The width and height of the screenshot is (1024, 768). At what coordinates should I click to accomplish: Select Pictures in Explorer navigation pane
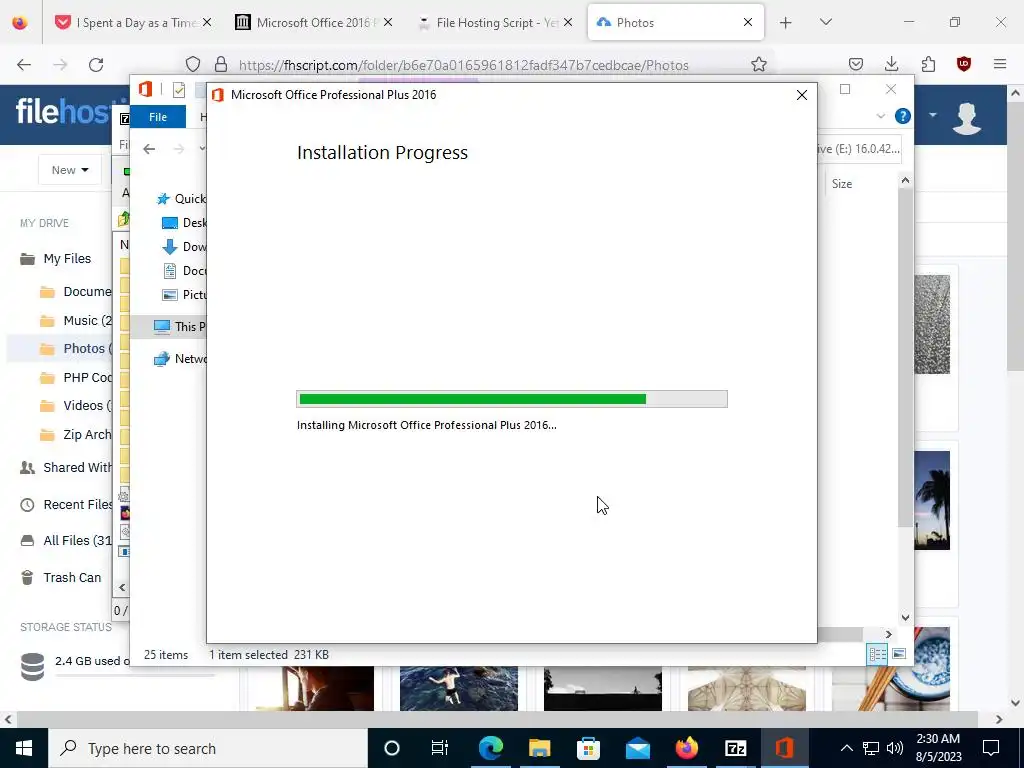coord(184,295)
